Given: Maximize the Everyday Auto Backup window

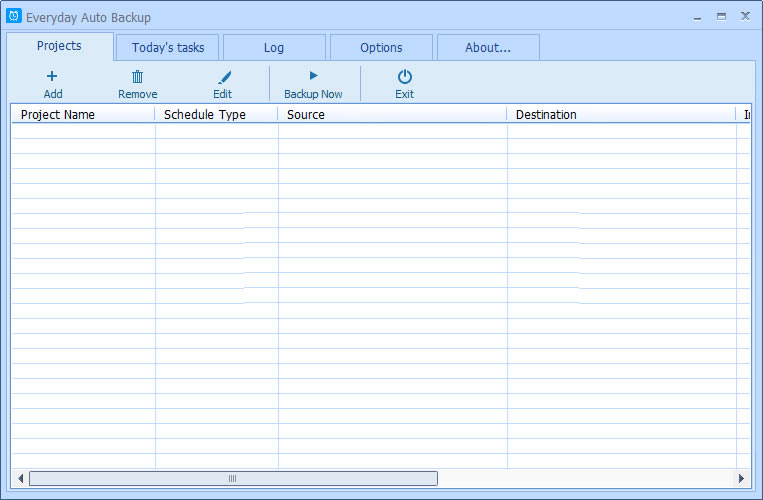Looking at the screenshot, I should coord(721,17).
